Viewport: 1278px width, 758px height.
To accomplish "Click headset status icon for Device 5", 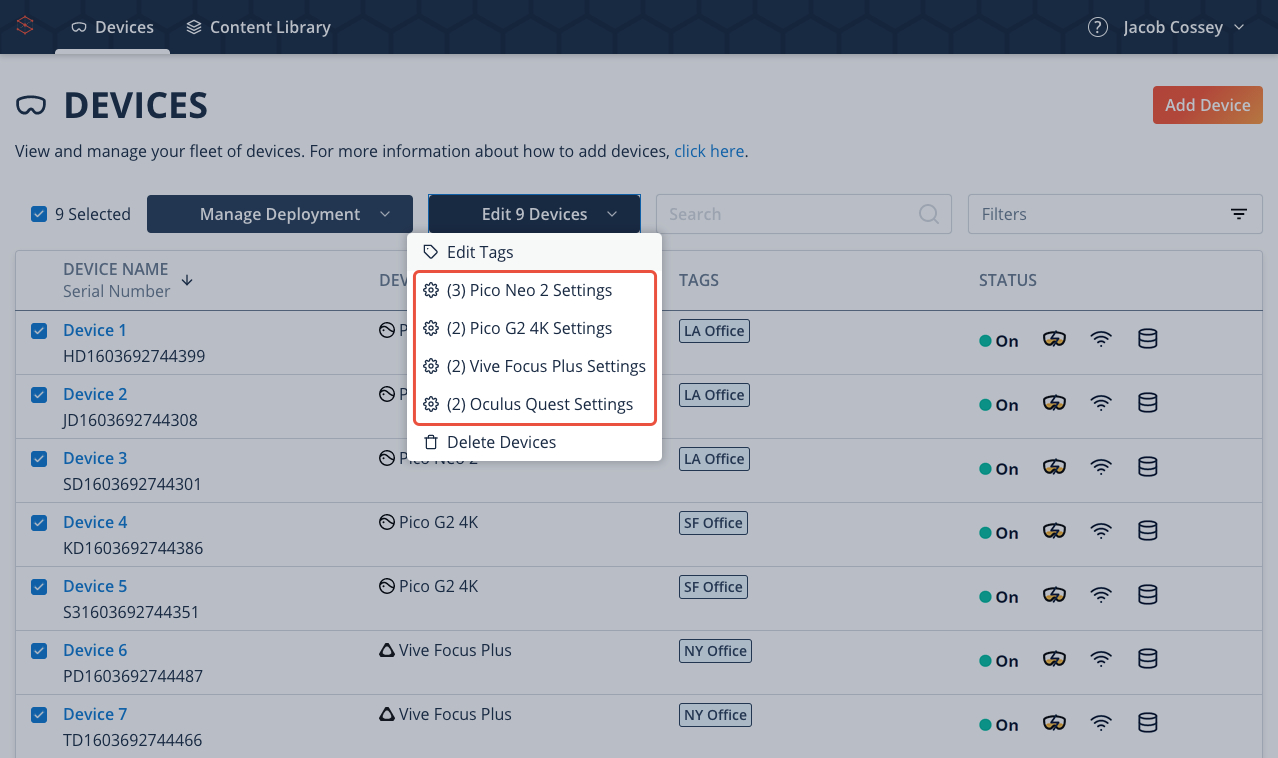I will tap(1054, 596).
